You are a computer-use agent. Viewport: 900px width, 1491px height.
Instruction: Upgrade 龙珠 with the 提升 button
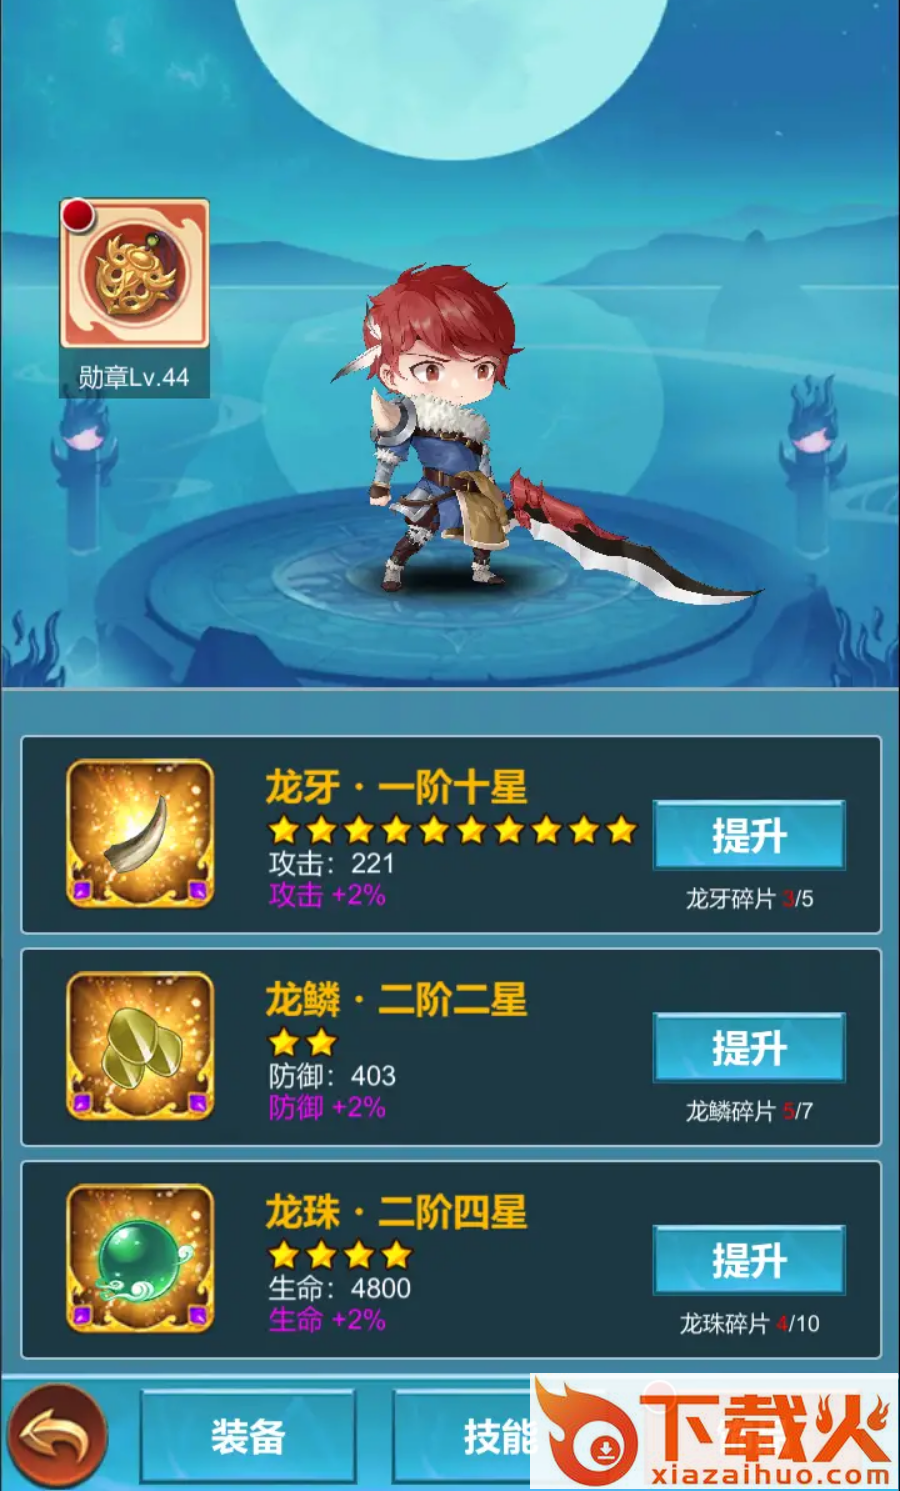click(x=749, y=1260)
